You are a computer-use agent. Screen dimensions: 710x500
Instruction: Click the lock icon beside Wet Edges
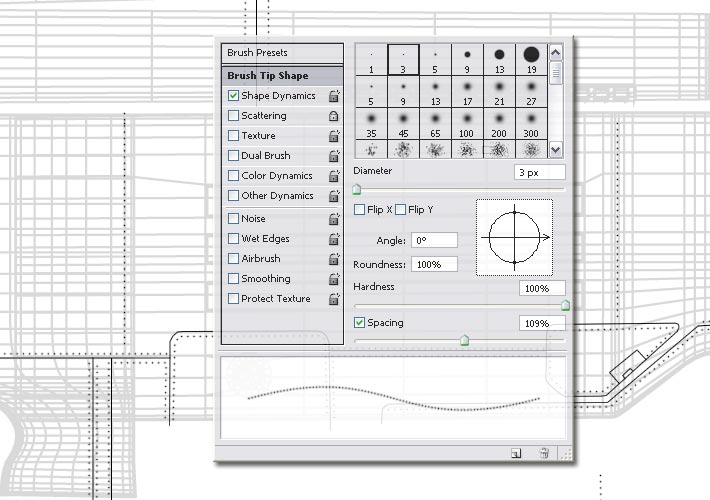pos(334,239)
